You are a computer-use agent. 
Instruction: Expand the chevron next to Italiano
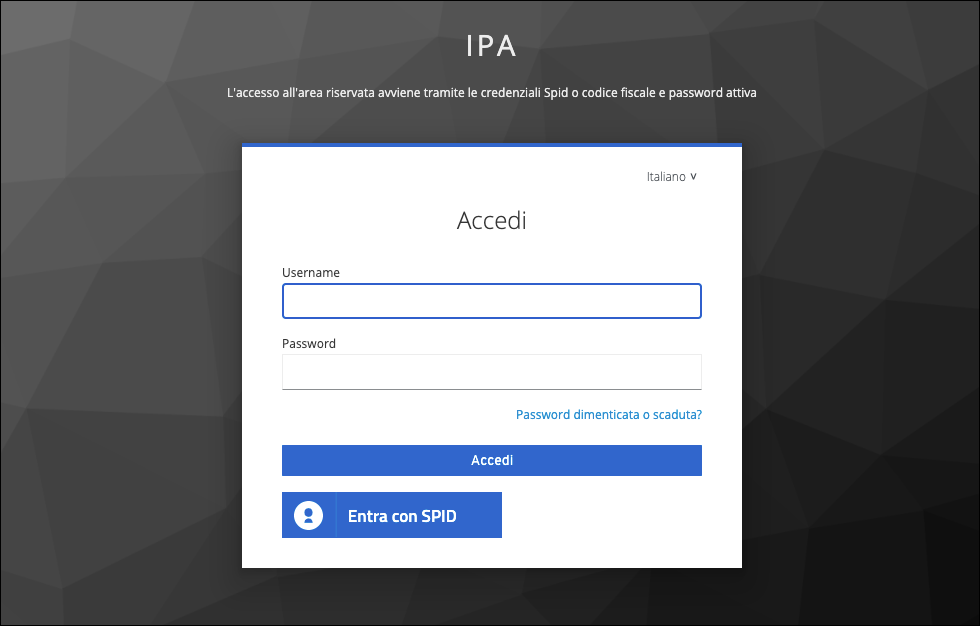pos(693,177)
